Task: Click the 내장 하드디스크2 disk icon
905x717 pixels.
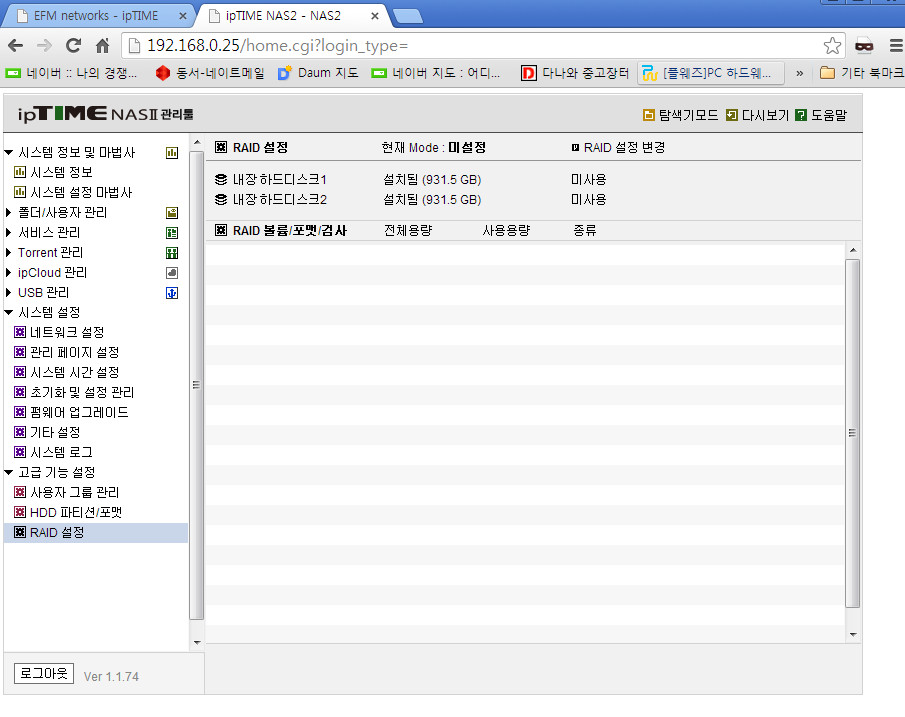Action: coord(221,200)
